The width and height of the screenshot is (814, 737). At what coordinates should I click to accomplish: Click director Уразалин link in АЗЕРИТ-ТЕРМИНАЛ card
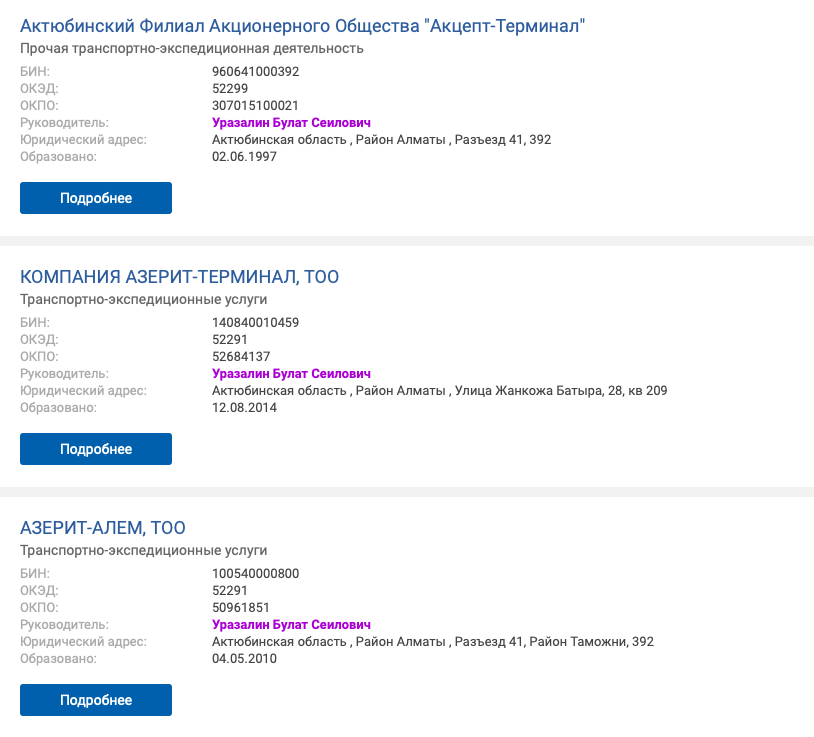tap(291, 374)
